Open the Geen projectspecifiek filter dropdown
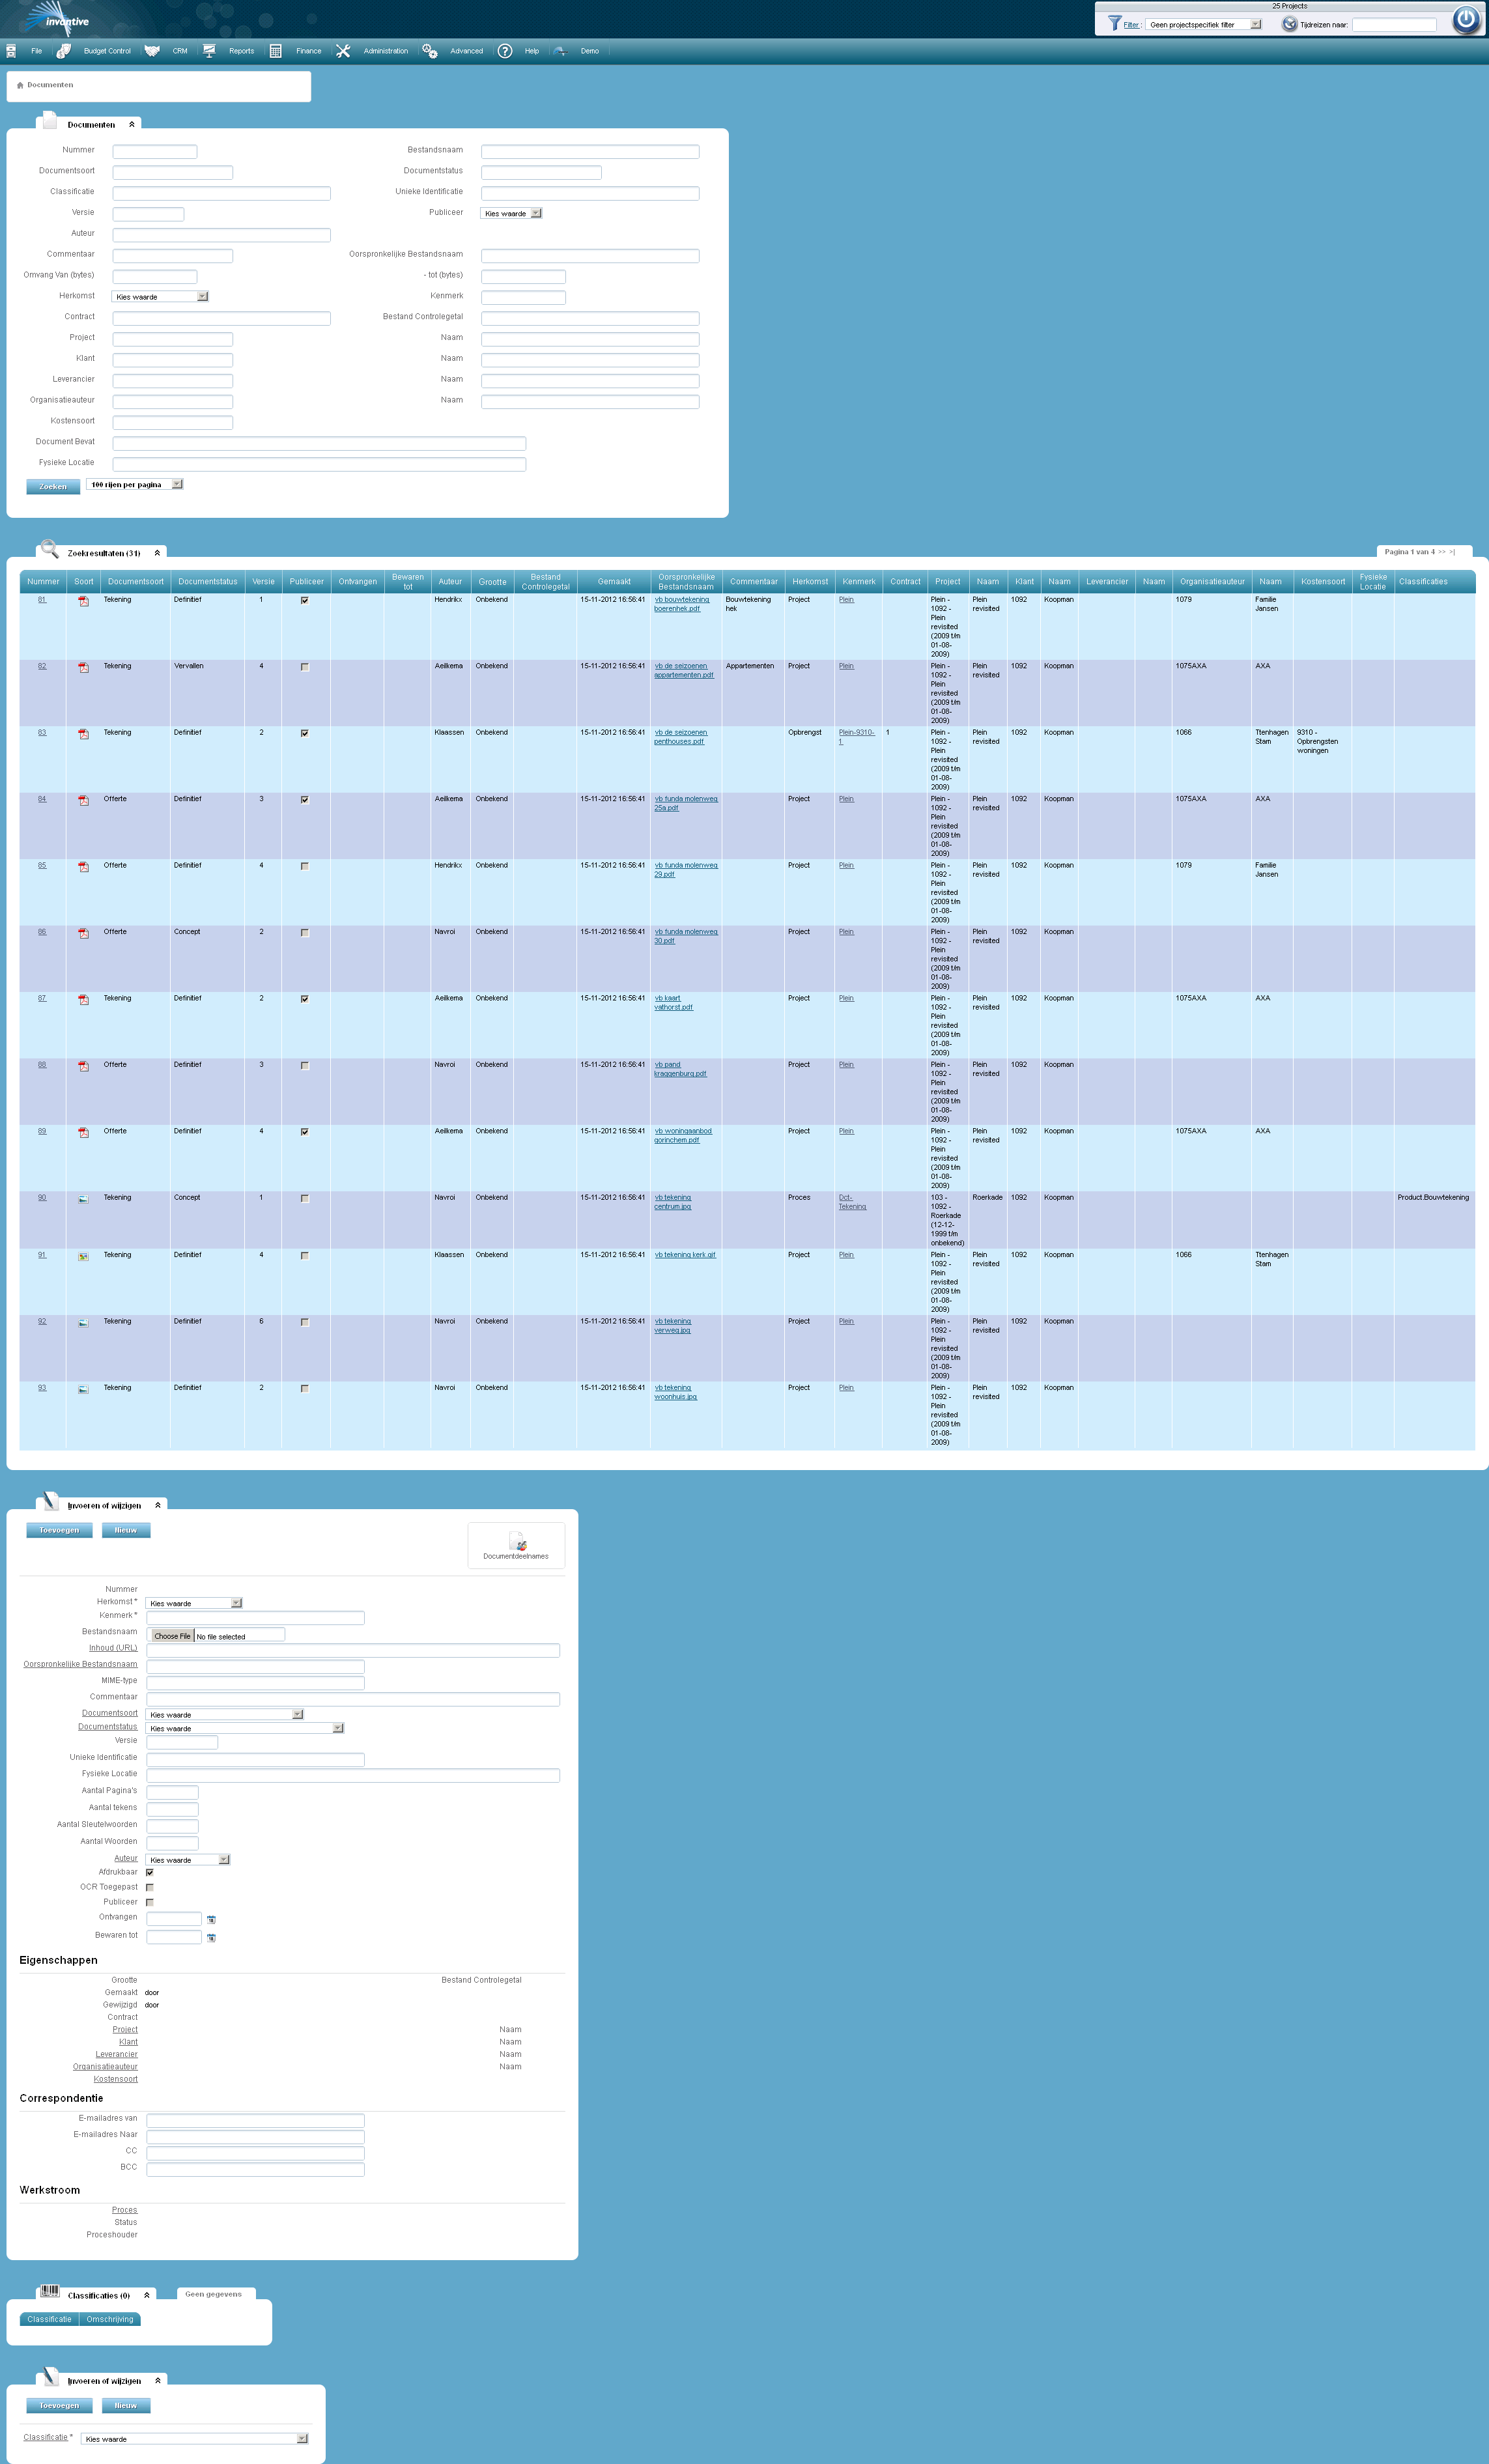This screenshot has height=2464, width=1489. coord(1203,24)
